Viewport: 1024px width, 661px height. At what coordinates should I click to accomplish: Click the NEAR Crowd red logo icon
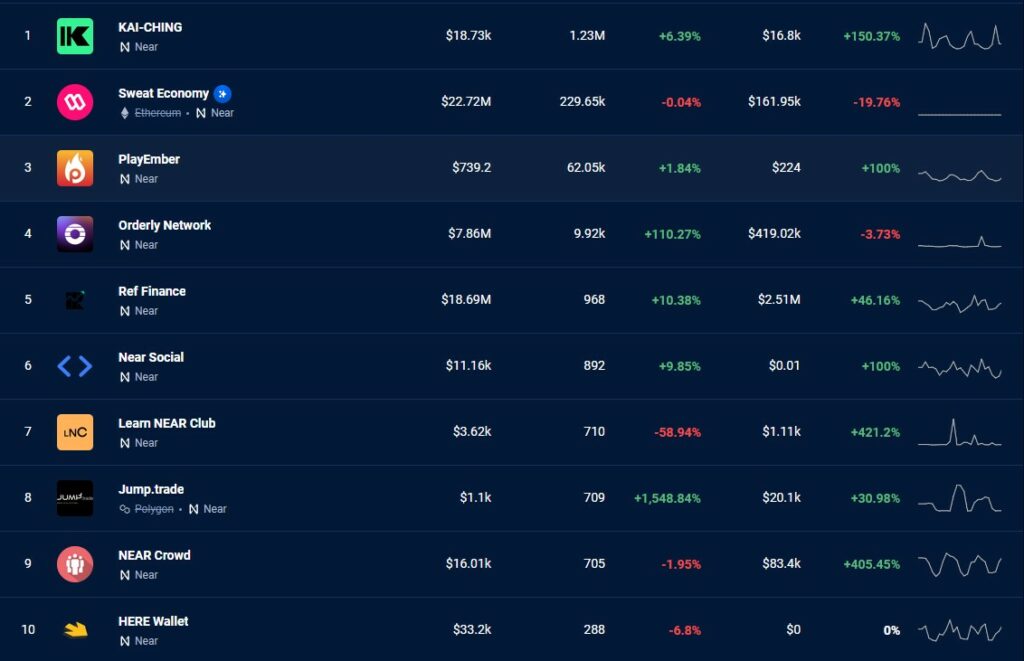(75, 564)
